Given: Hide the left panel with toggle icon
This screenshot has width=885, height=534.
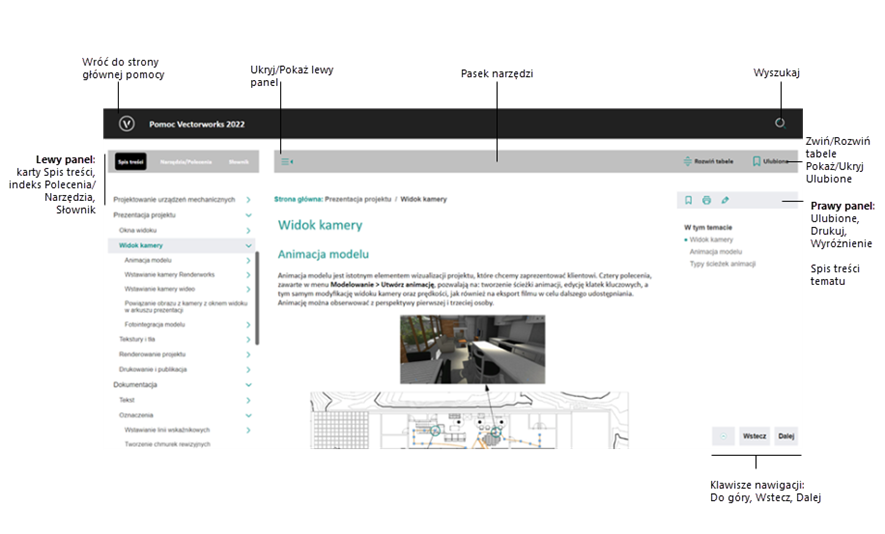Looking at the screenshot, I should click(x=287, y=161).
